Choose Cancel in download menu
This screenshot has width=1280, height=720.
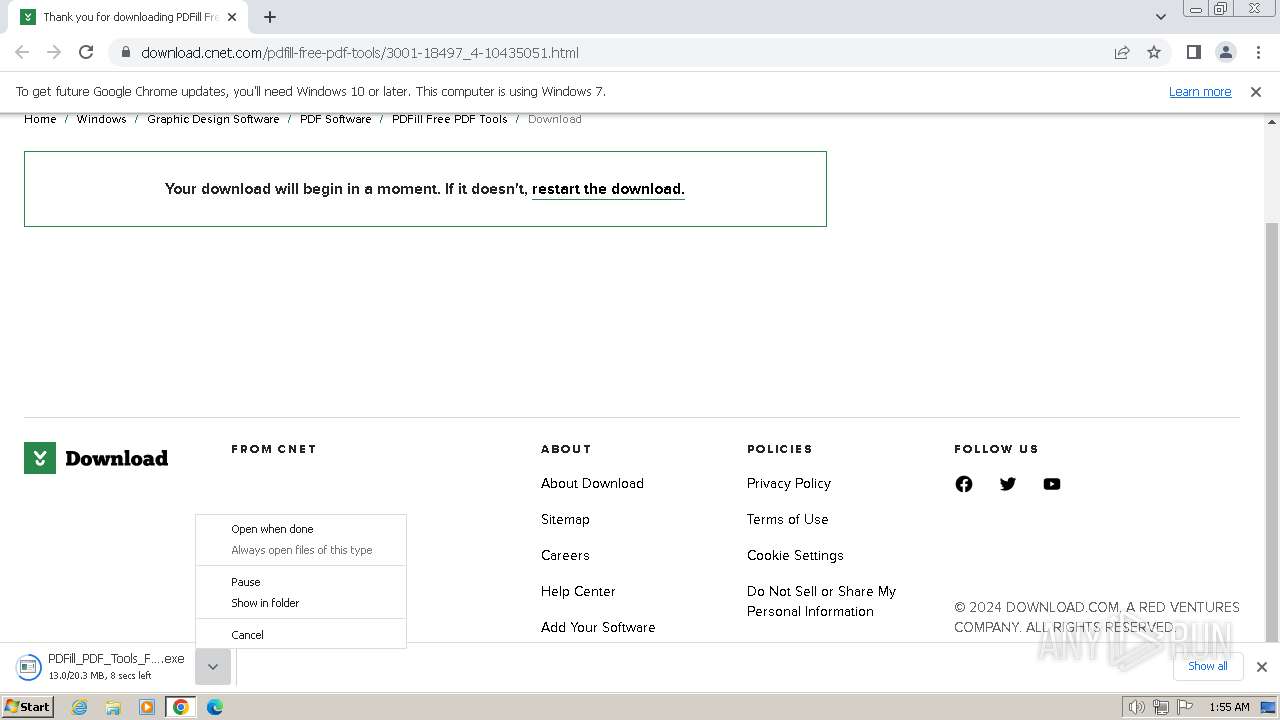301,635
